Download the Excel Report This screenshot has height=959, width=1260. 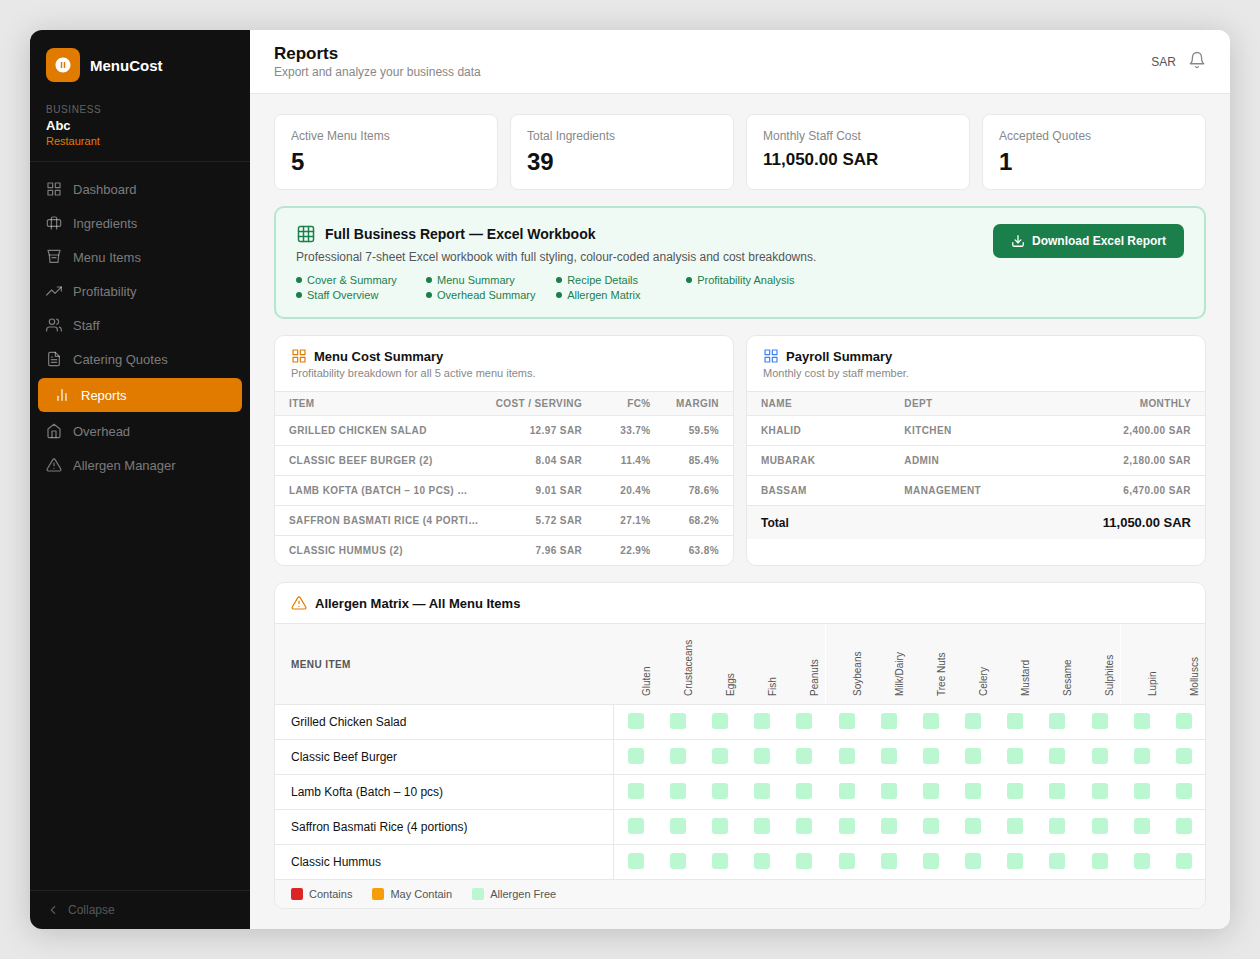pyautogui.click(x=1088, y=241)
